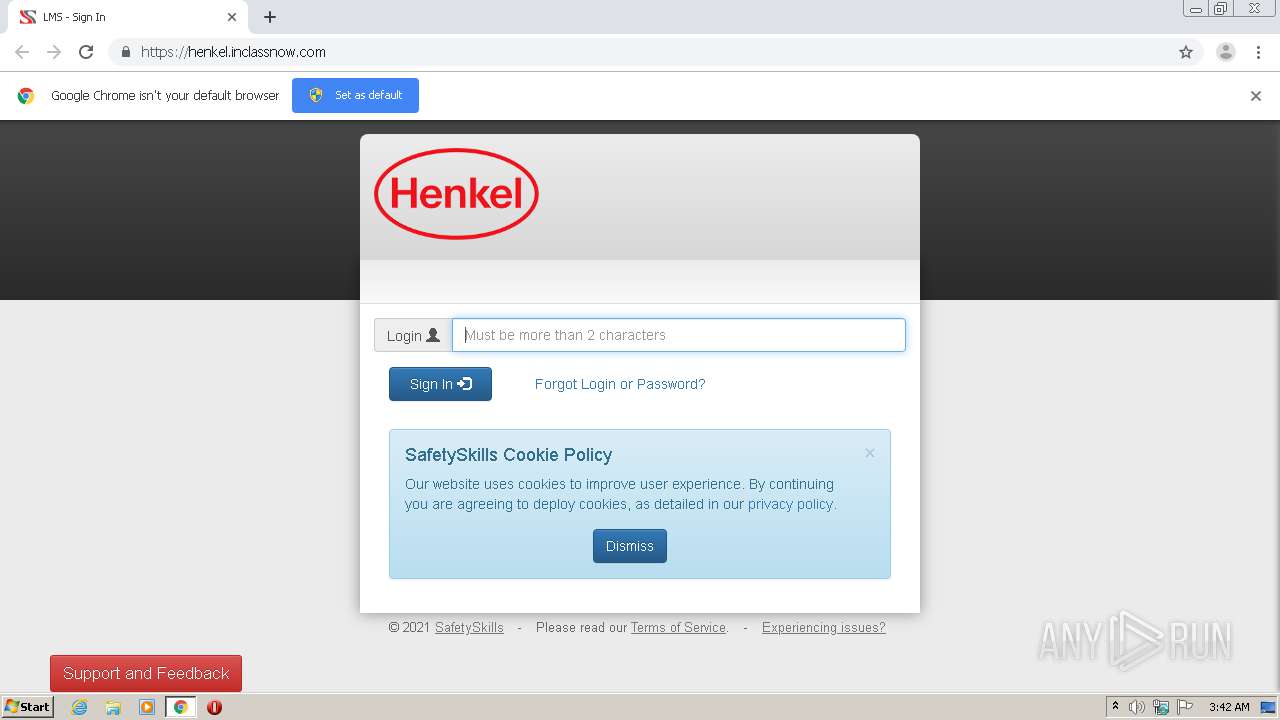Close the LMS - Sign In tab
This screenshot has height=720, width=1280.
click(x=232, y=17)
